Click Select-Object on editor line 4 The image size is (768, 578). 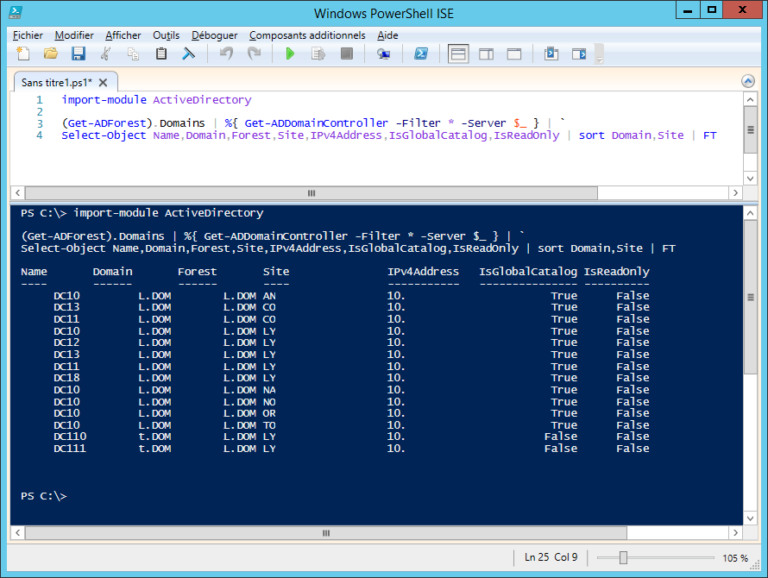point(103,135)
